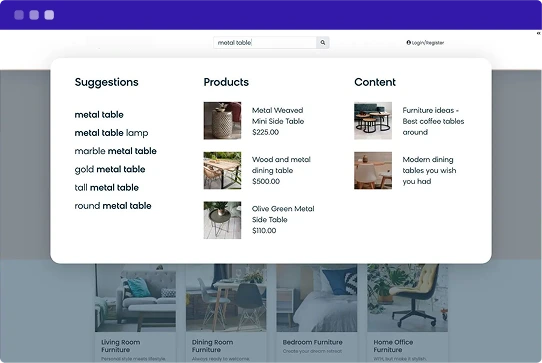
Task: Choose the 'metal table lamp' suggestion
Action: [x=111, y=133]
